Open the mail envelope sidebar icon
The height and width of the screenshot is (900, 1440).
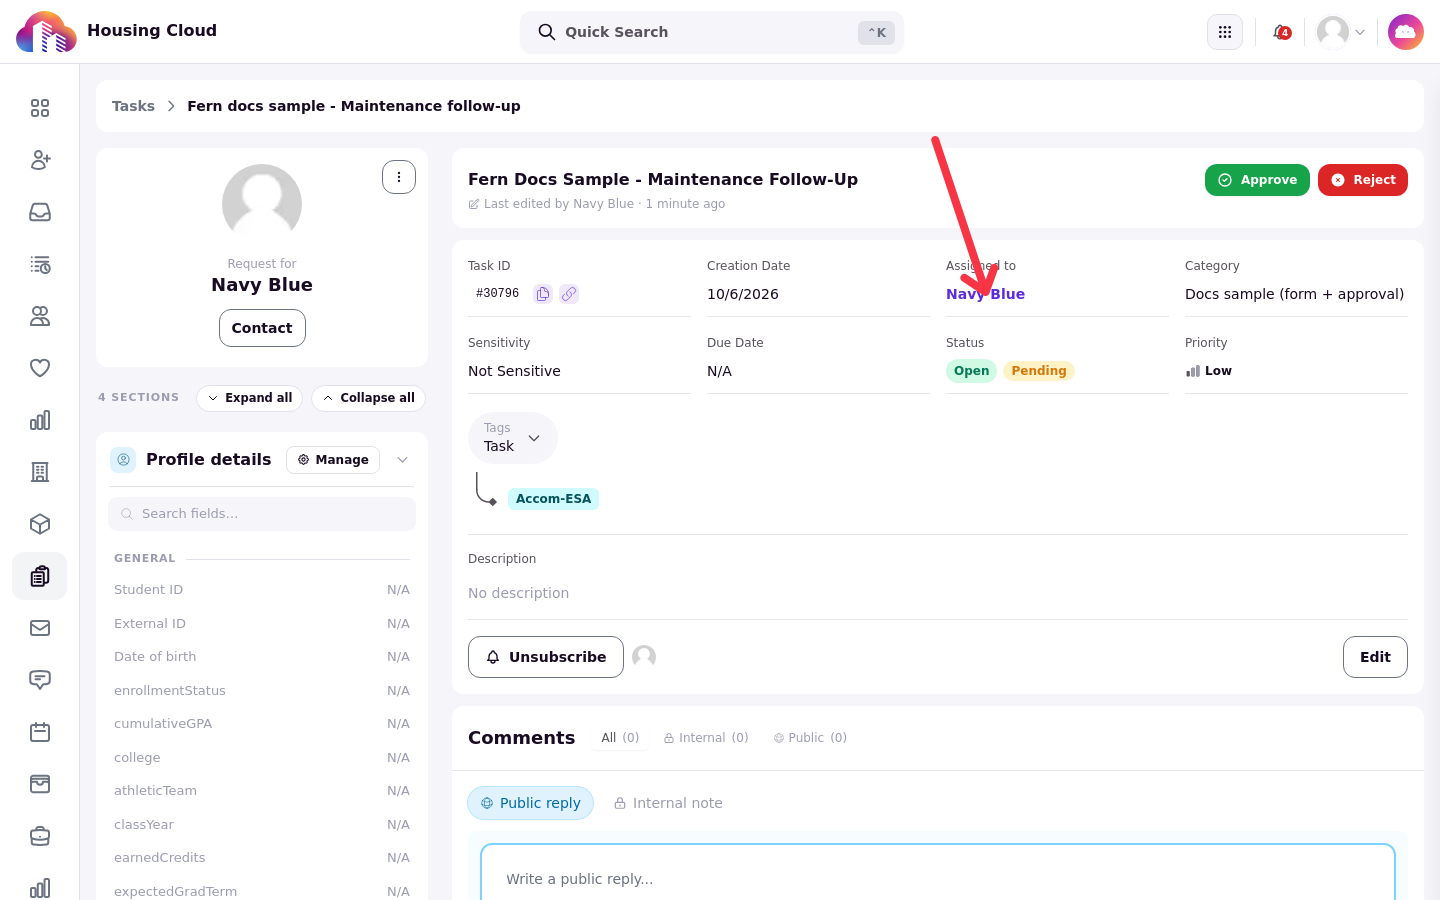(x=40, y=628)
